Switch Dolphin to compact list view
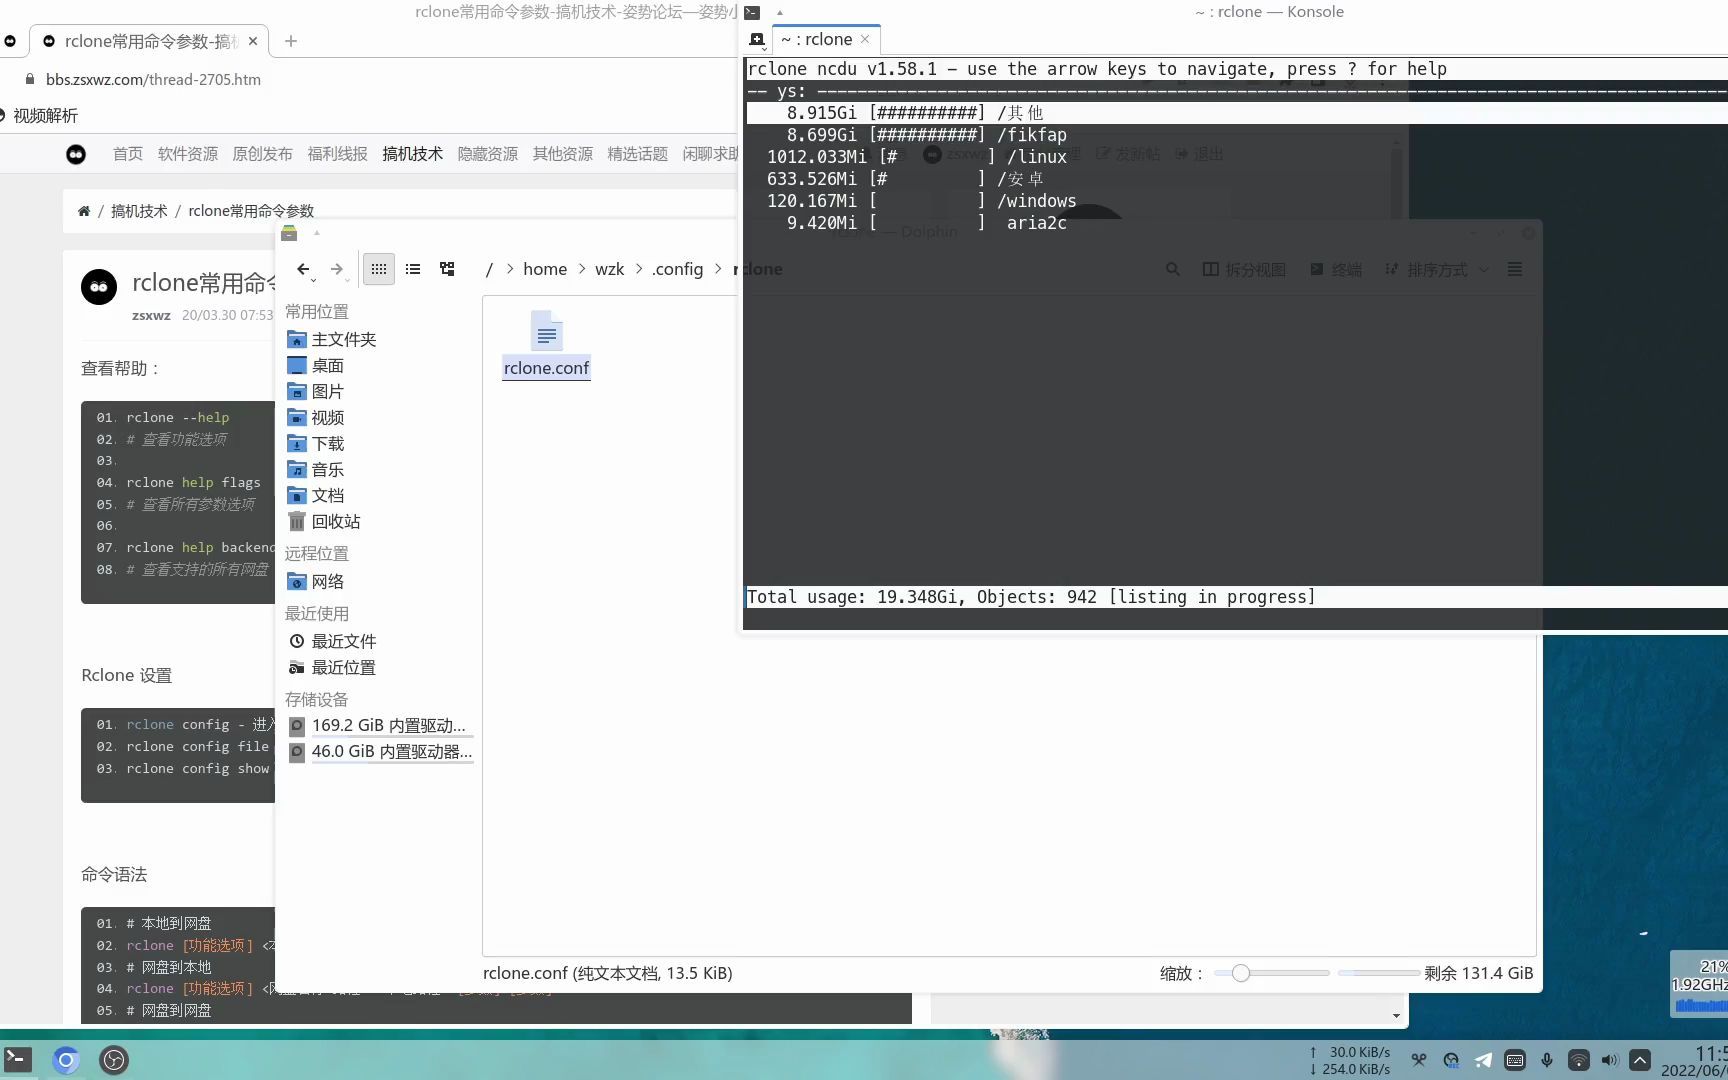1728x1080 pixels. pos(413,269)
